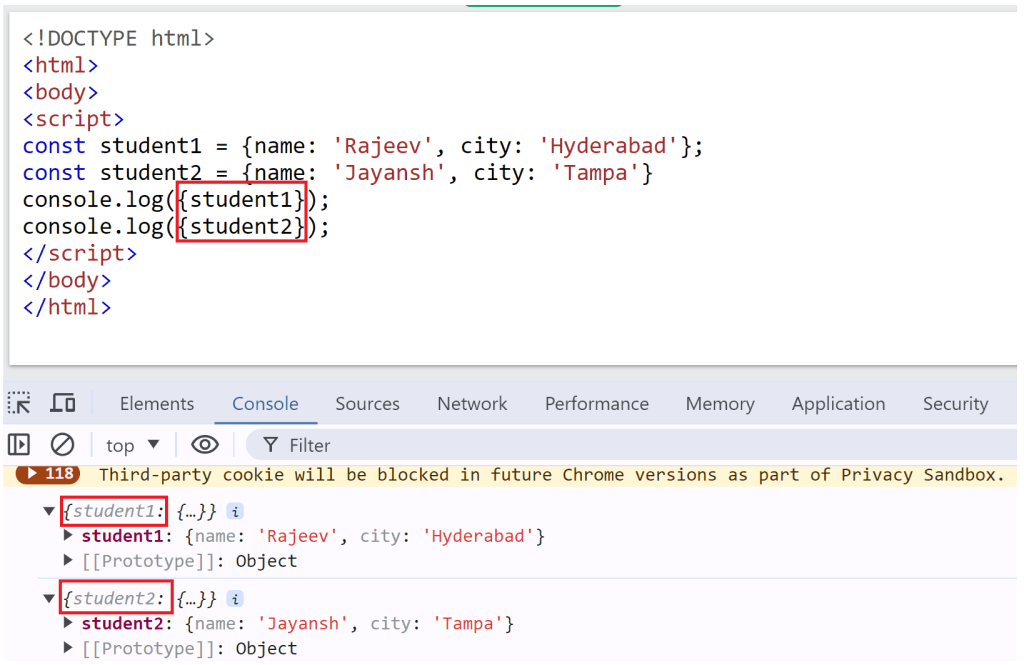Create a live expression with the eye icon
The image size is (1024, 665).
coord(205,445)
